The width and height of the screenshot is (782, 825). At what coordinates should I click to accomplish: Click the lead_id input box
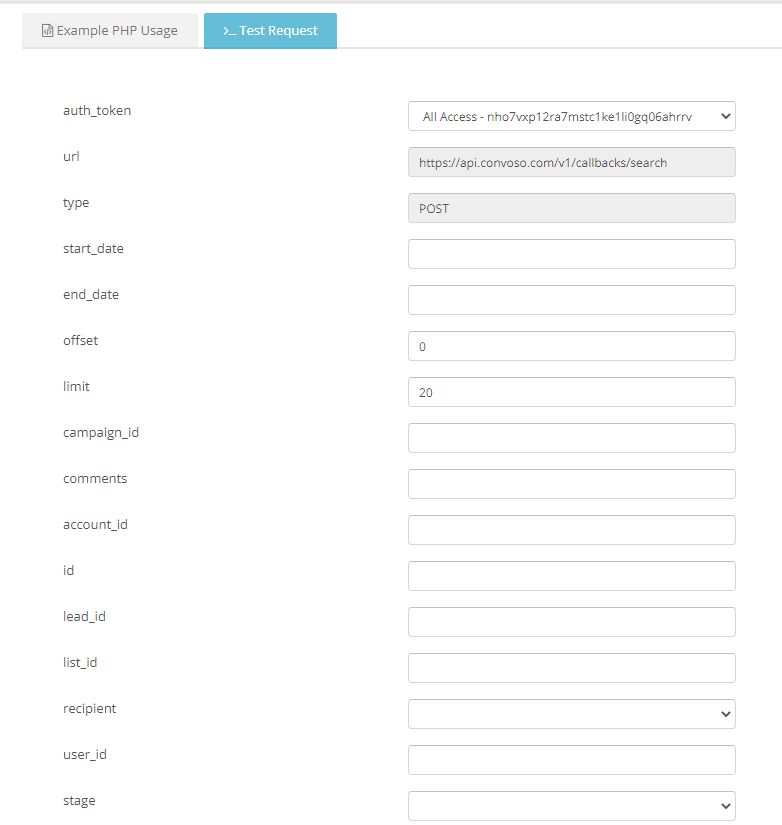click(x=571, y=622)
